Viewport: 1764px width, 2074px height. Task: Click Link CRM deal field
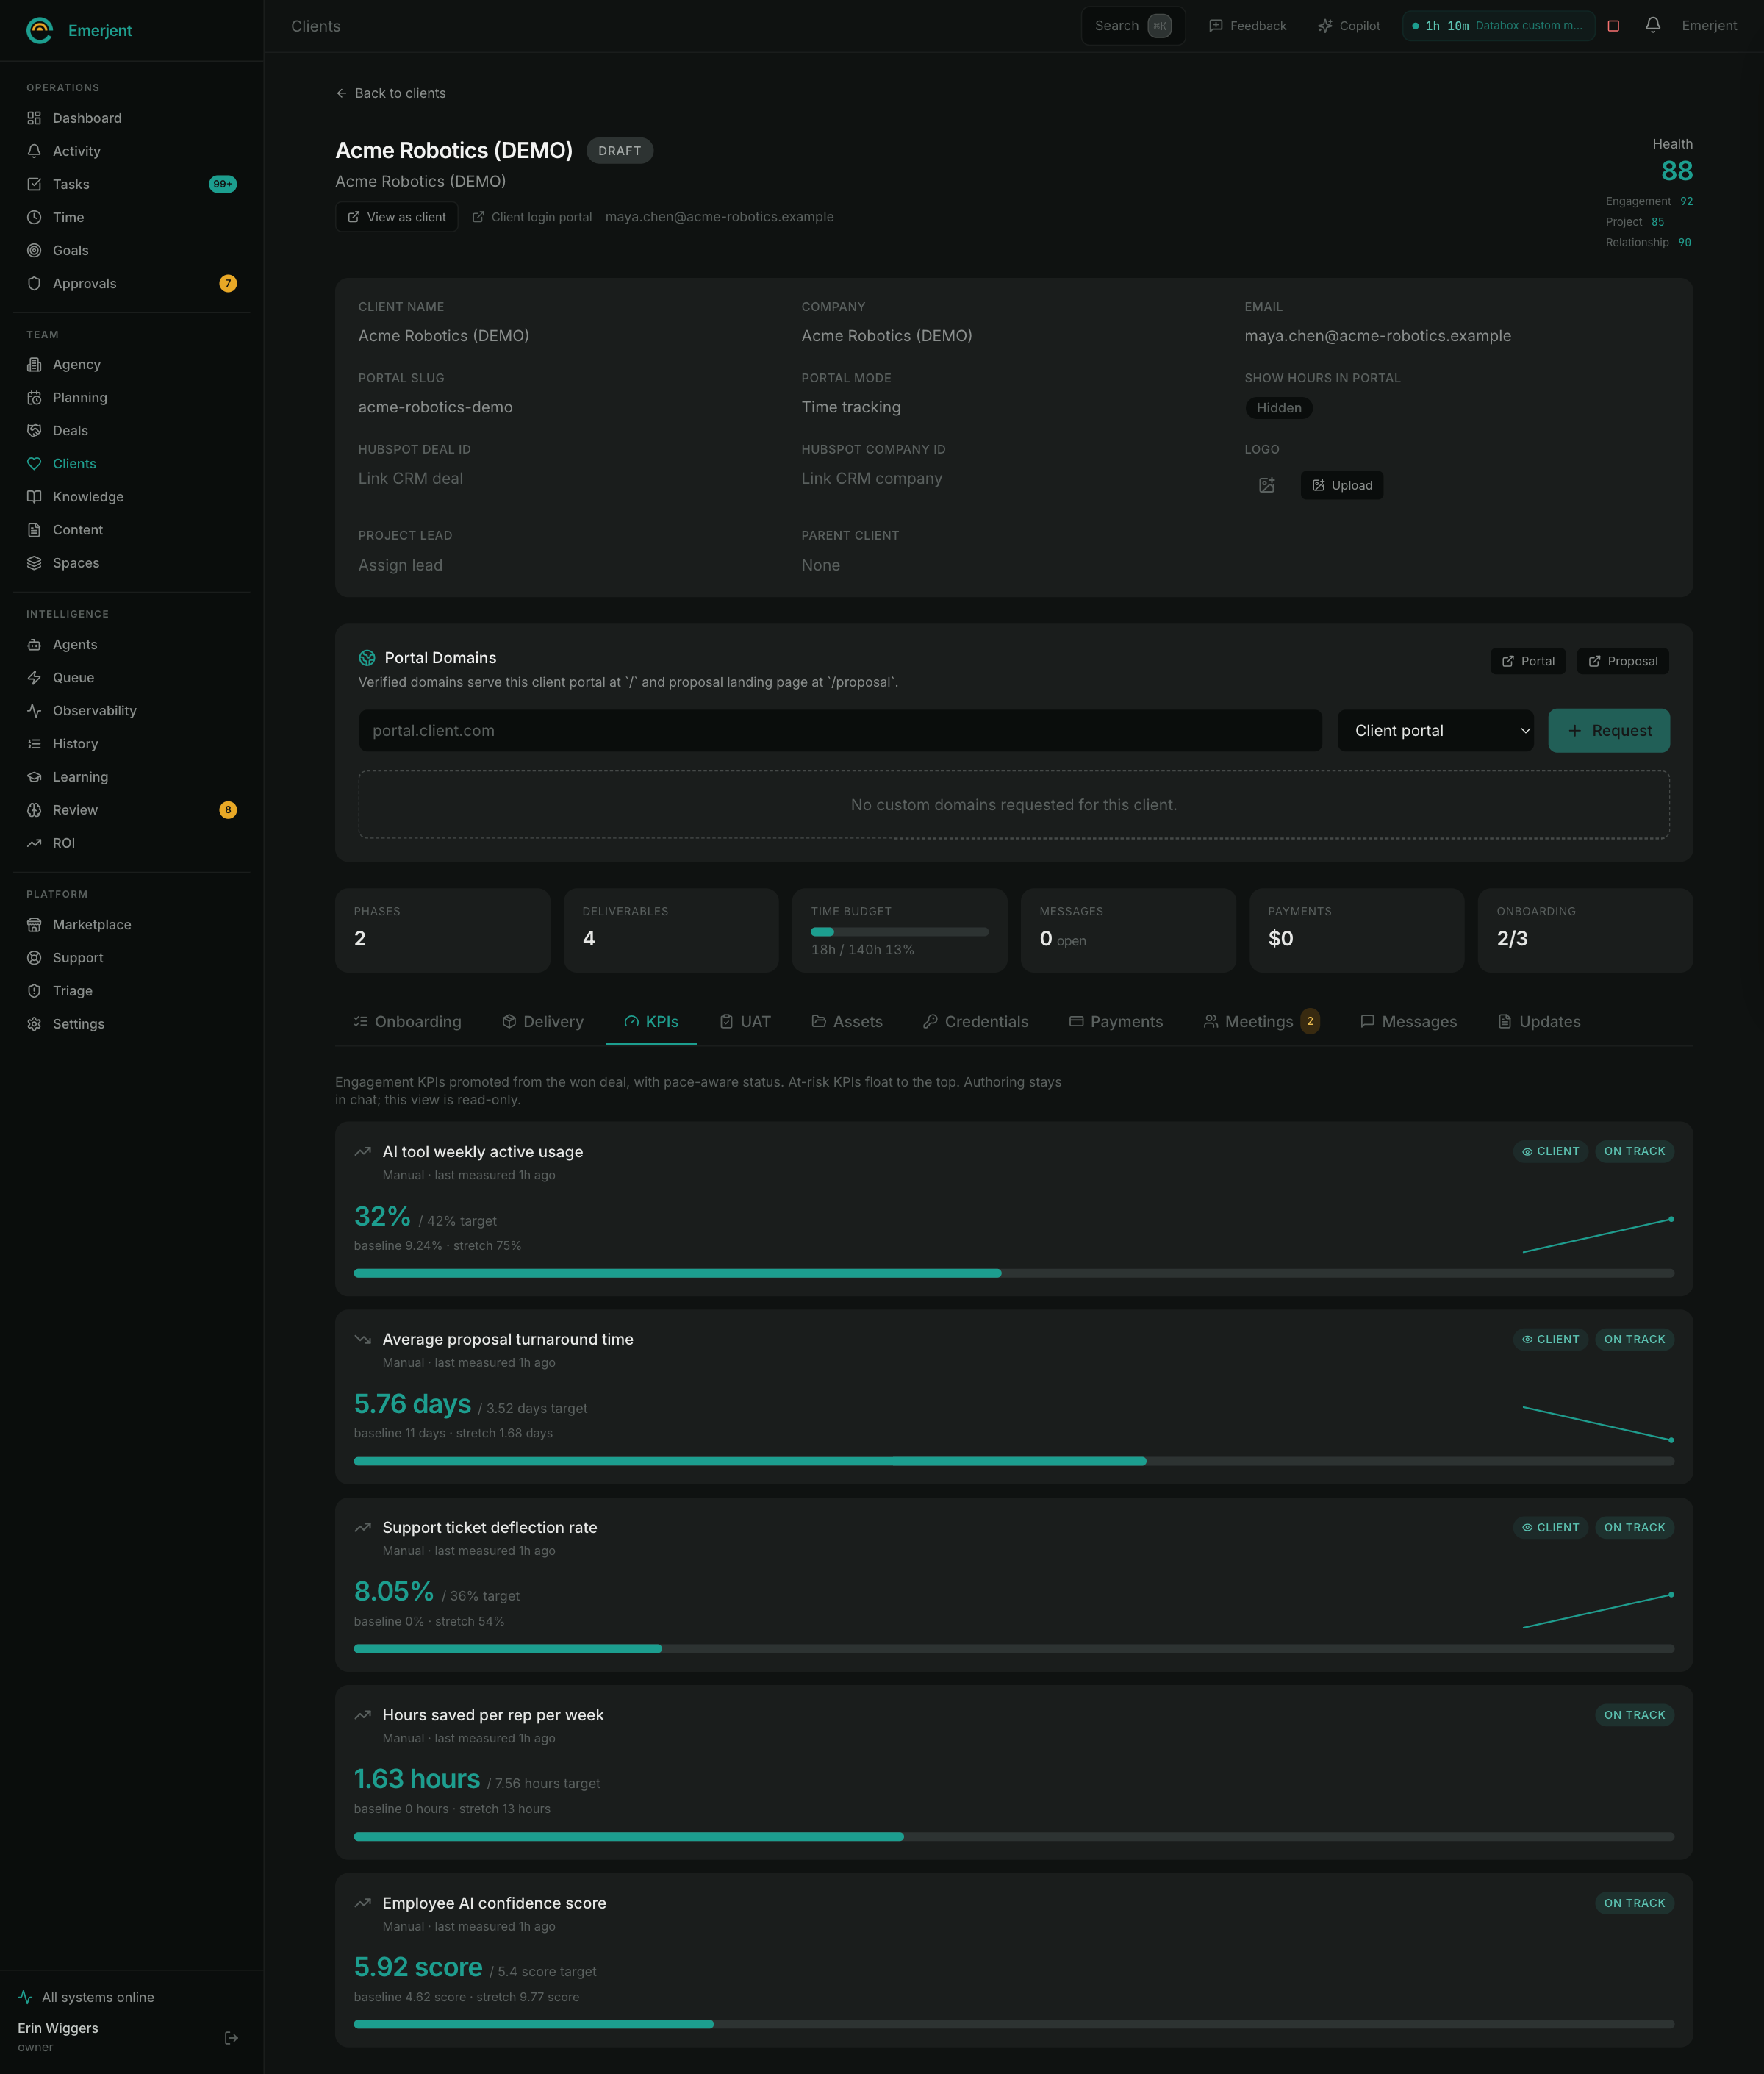click(411, 478)
